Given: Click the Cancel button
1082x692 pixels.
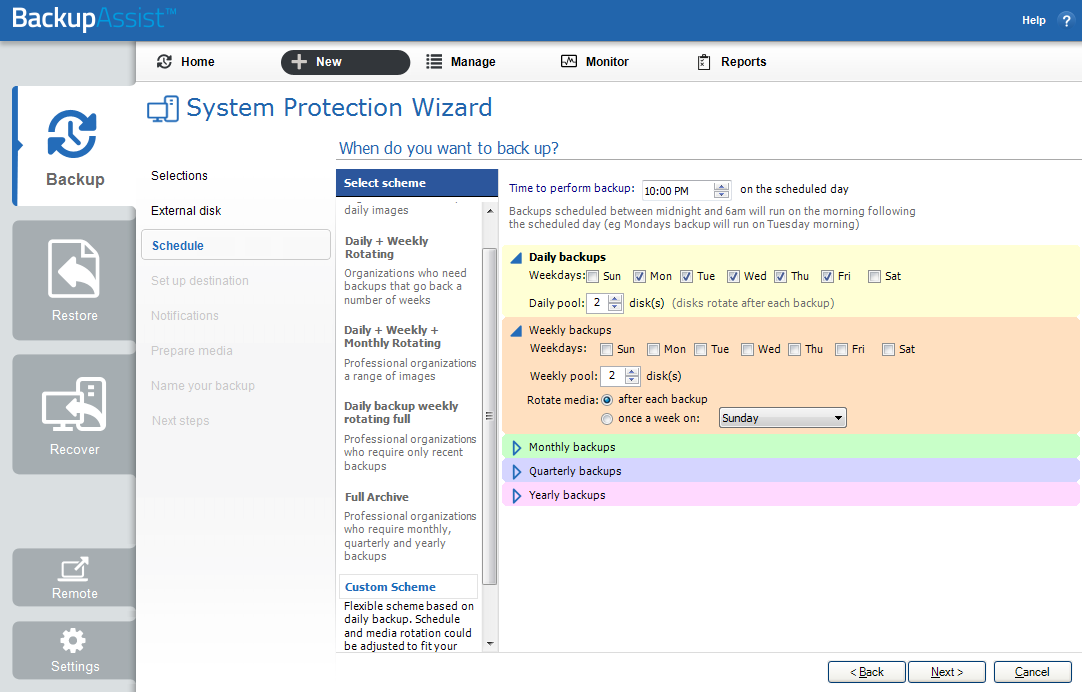Looking at the screenshot, I should [x=1032, y=672].
